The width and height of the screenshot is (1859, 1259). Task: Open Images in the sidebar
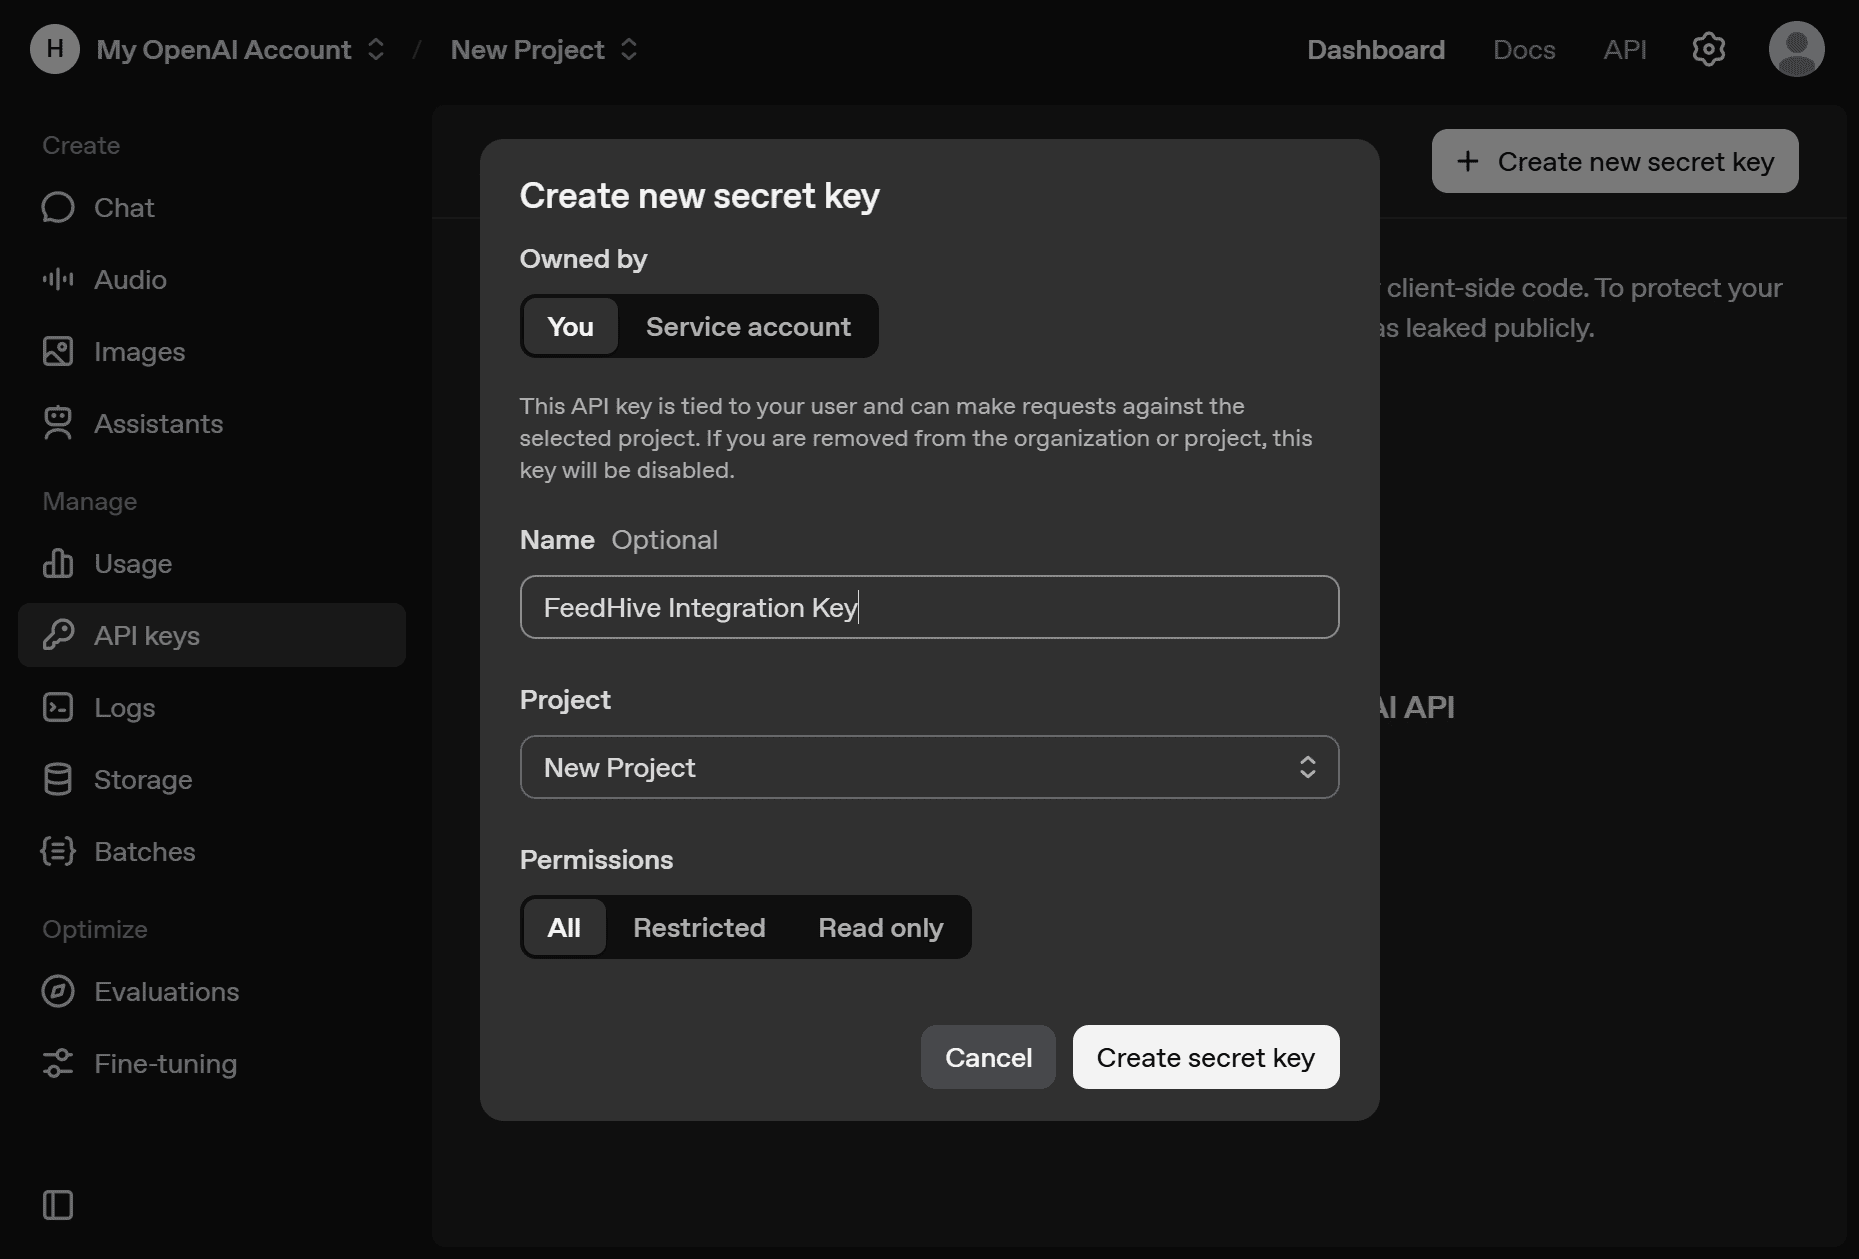click(x=212, y=351)
